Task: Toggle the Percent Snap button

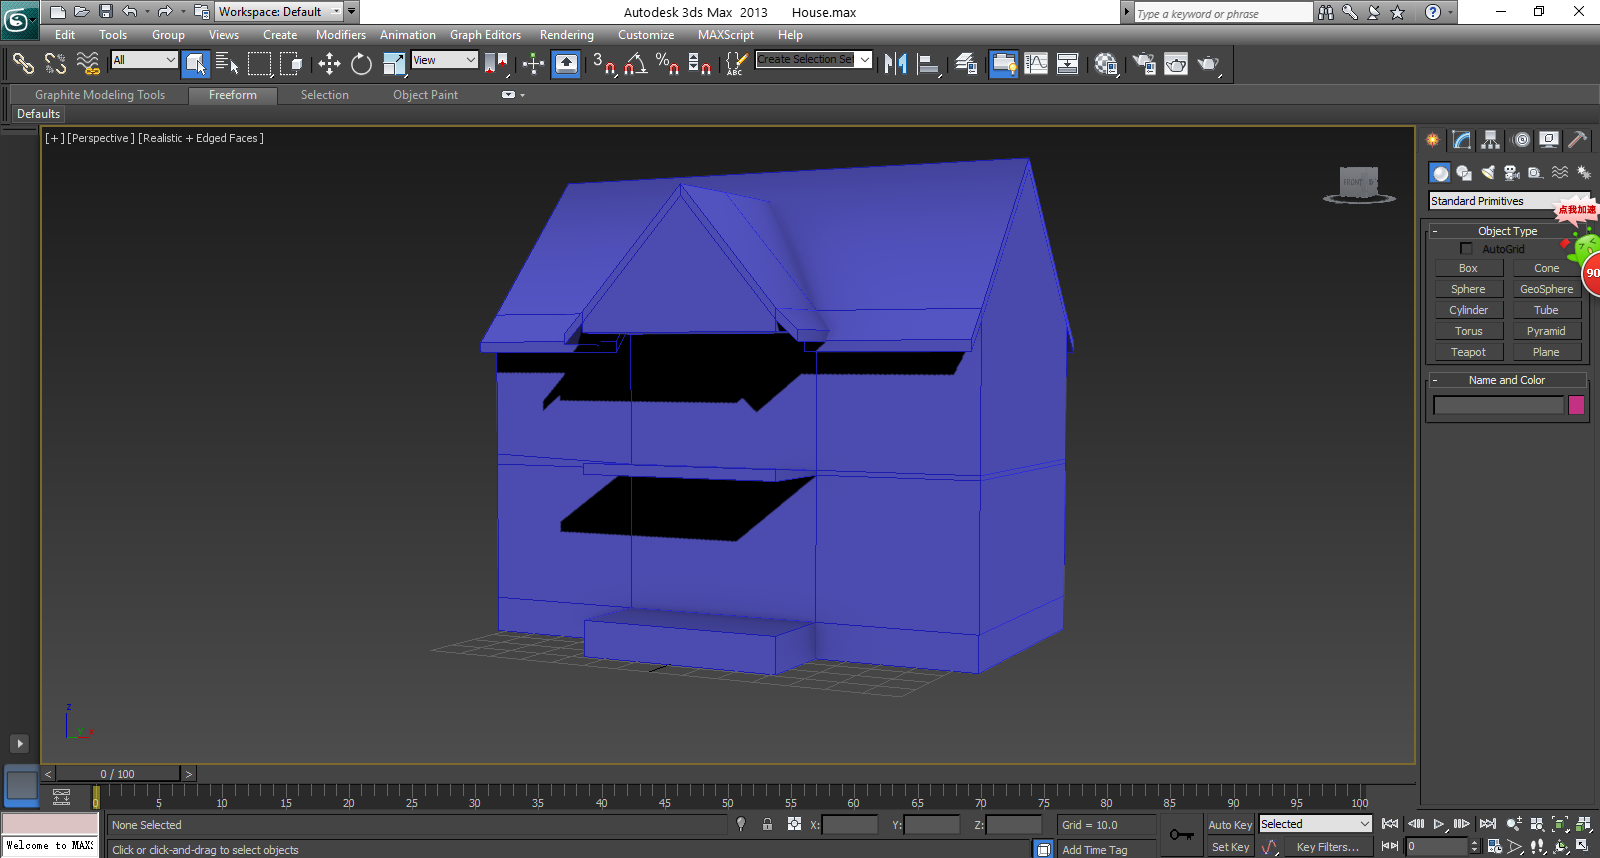Action: [x=667, y=64]
